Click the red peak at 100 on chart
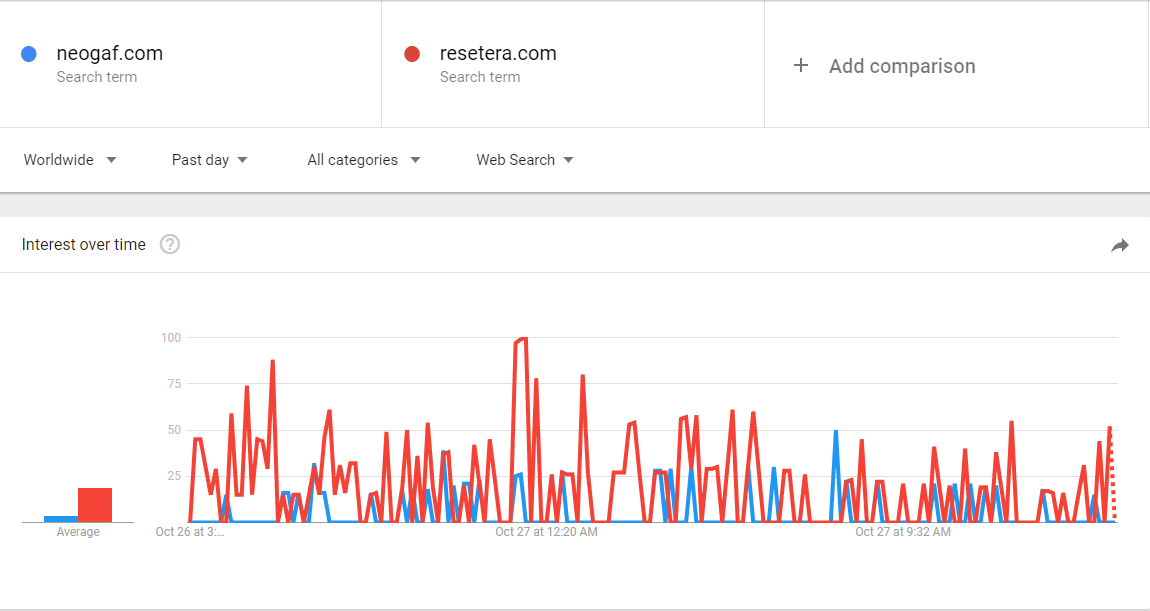Screen dimensions: 1150x611 tap(524, 339)
